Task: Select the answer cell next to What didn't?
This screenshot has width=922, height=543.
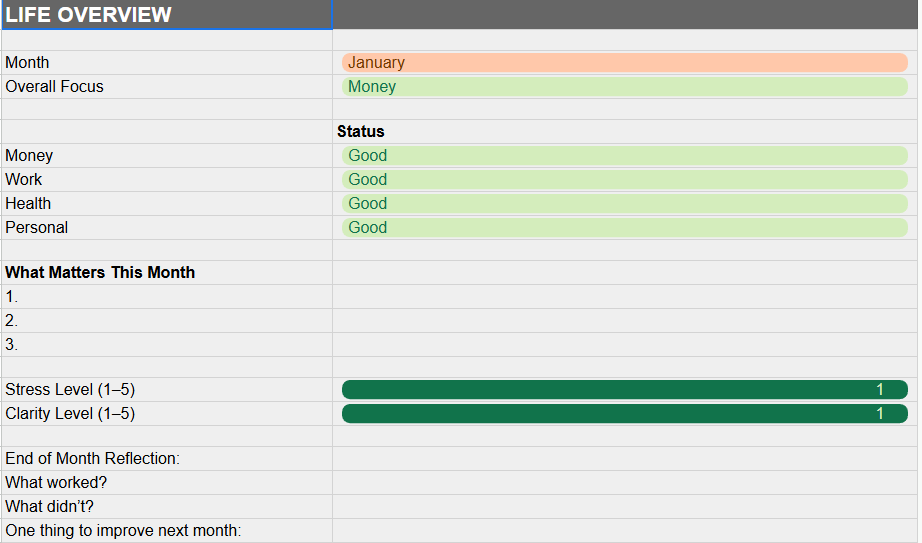Action: 624,507
